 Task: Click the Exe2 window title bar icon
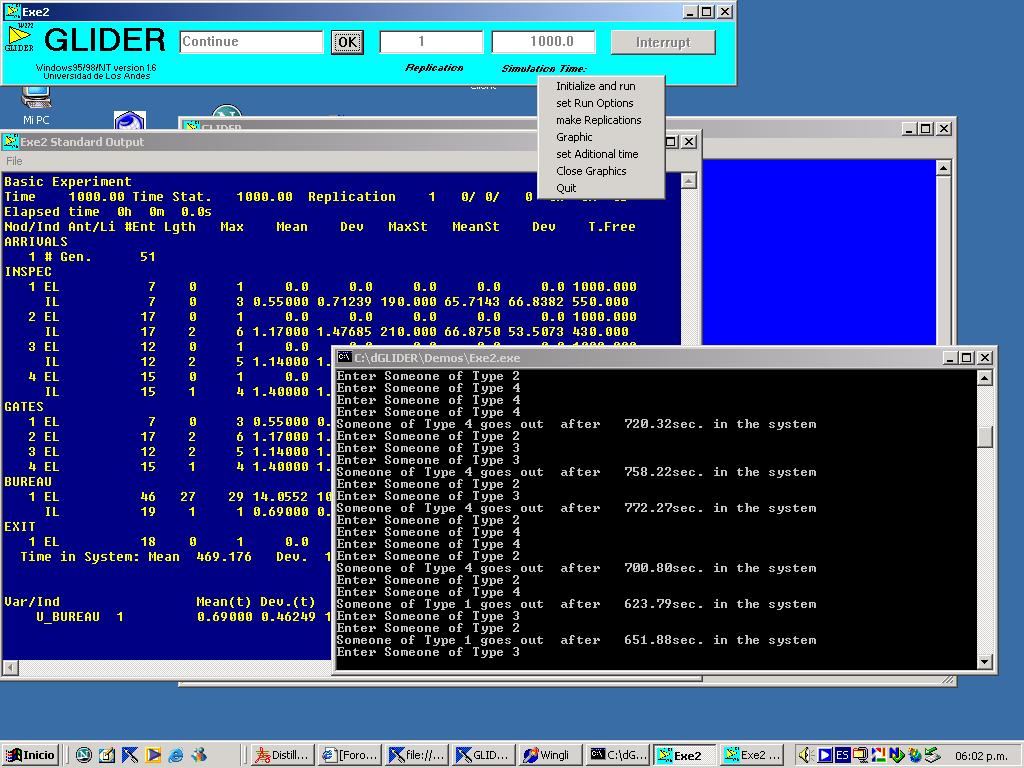pos(12,12)
